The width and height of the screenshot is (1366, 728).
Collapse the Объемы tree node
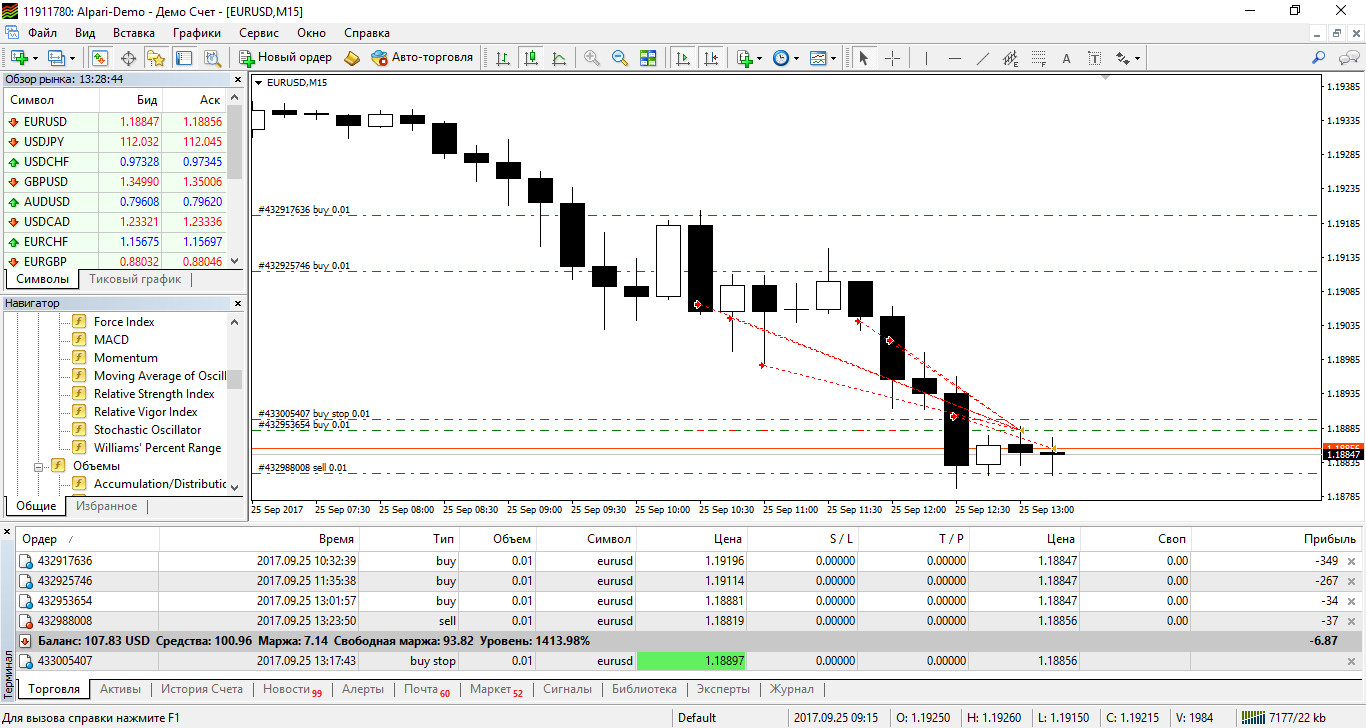pyautogui.click(x=39, y=466)
